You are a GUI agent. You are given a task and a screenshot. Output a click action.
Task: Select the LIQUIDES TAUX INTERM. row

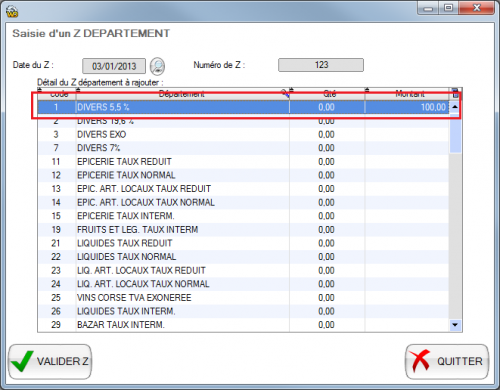pos(243,311)
